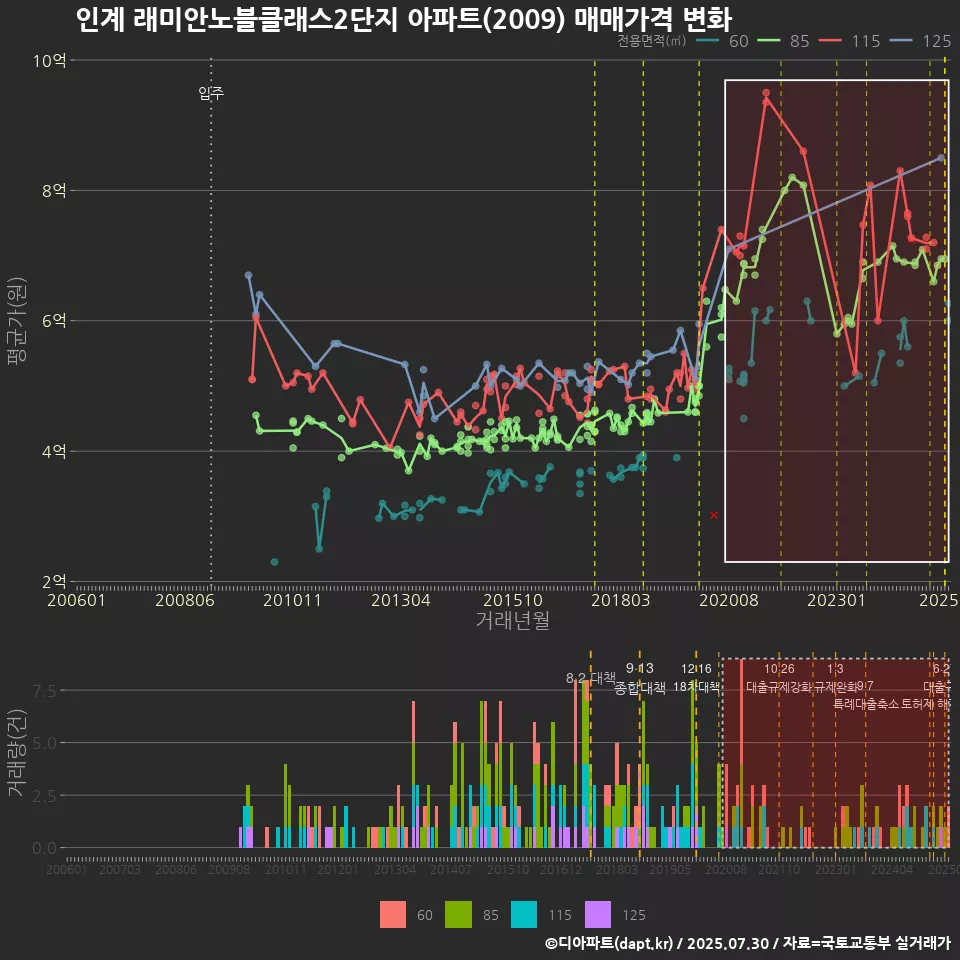Screen dimensions: 960x960
Task: Select the 4억 y-axis label
Action: click(54, 451)
